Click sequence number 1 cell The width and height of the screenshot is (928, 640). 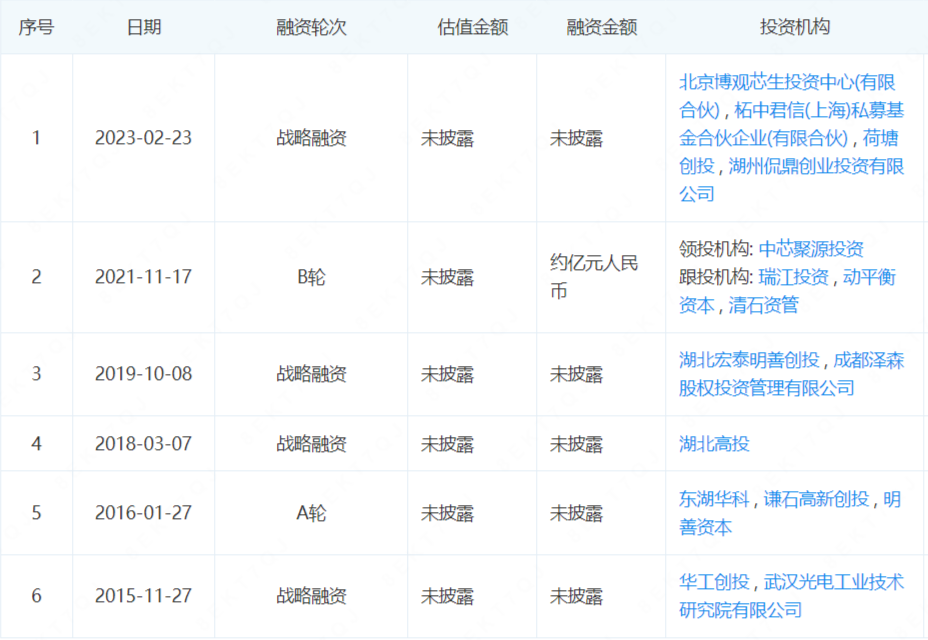click(36, 138)
